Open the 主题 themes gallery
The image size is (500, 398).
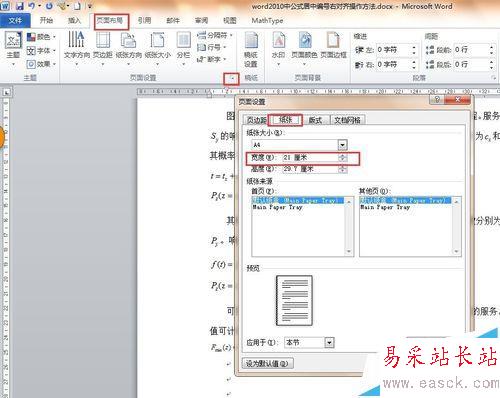(x=13, y=48)
